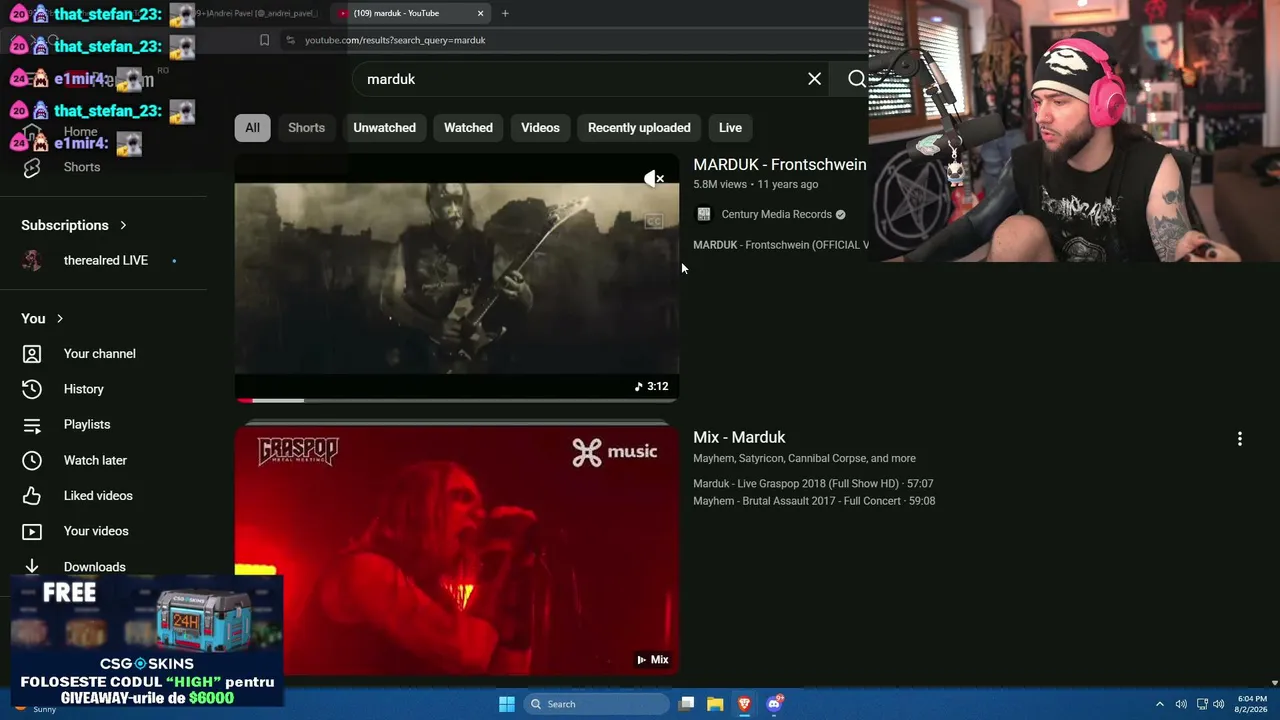Open the MARDUK - Frontschwein video title
The image size is (1280, 720).
[x=780, y=164]
